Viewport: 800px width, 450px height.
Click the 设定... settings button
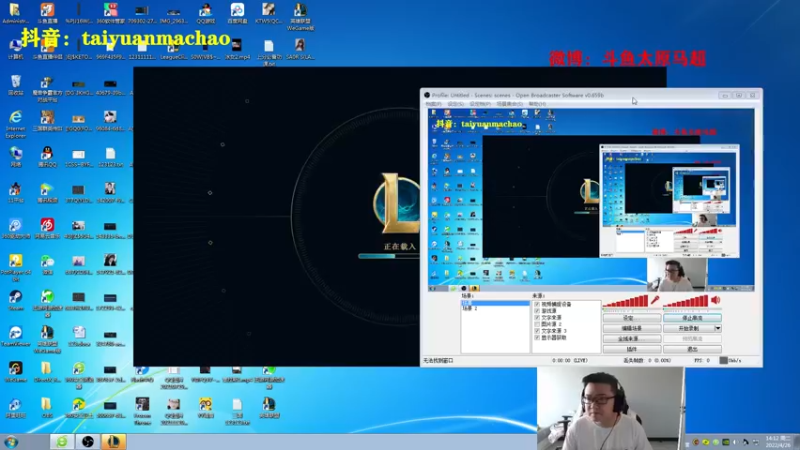(x=632, y=318)
